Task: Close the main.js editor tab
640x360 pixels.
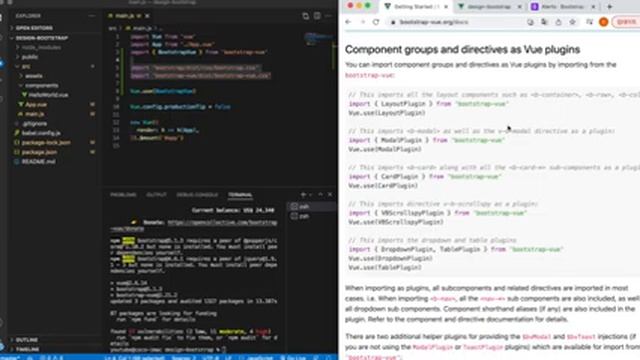Action: point(147,16)
